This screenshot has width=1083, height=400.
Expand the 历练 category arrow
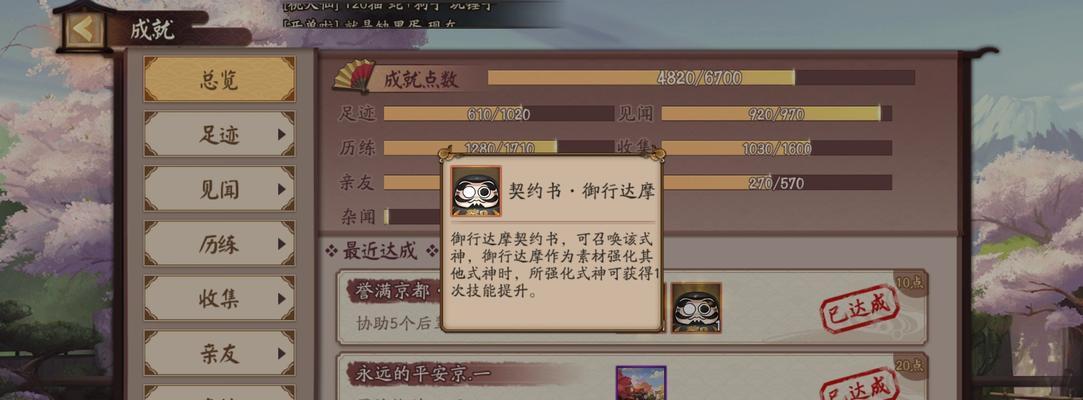click(x=281, y=244)
